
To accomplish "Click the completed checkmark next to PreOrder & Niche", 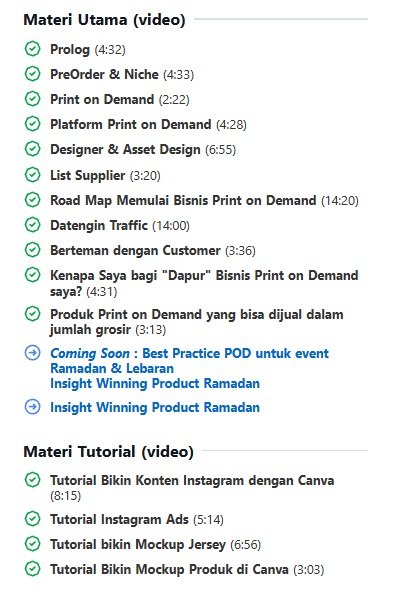I will pos(32,74).
